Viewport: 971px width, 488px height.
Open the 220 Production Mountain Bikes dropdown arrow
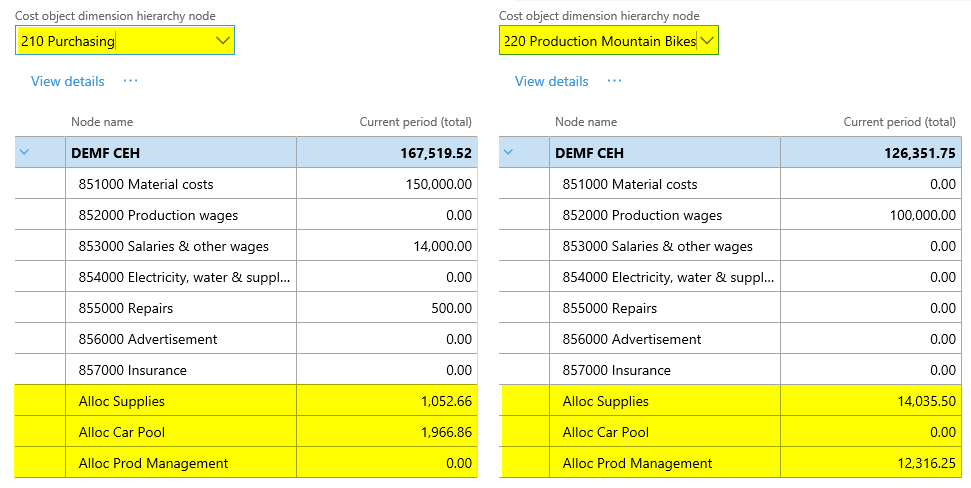click(x=707, y=41)
